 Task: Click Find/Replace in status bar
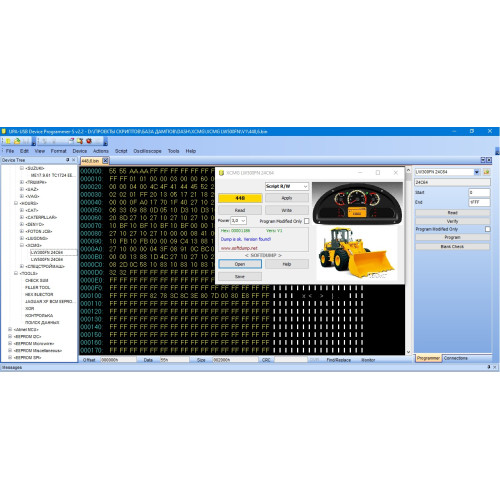click(338, 360)
